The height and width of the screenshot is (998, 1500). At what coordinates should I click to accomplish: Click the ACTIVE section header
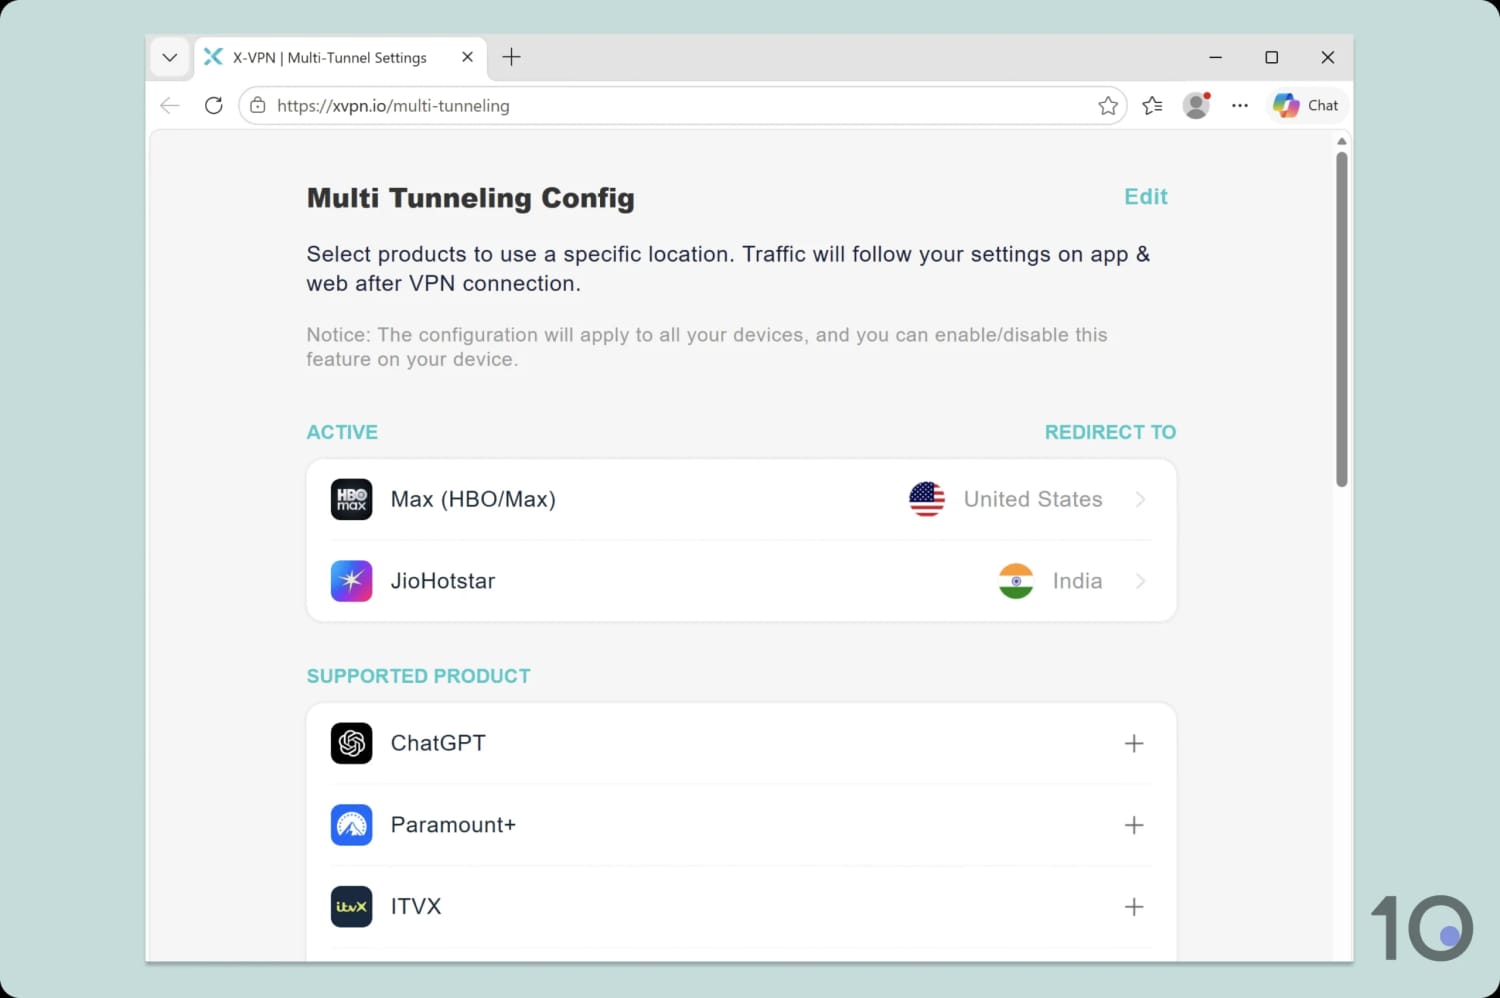(x=342, y=432)
